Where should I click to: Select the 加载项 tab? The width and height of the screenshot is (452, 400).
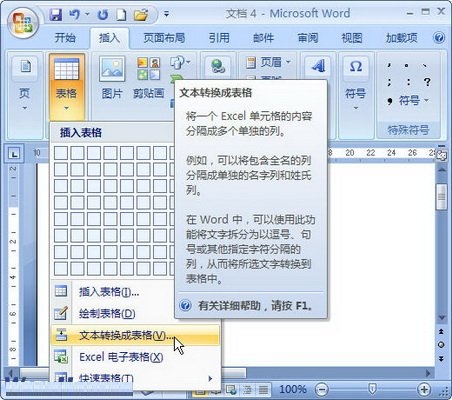point(402,38)
